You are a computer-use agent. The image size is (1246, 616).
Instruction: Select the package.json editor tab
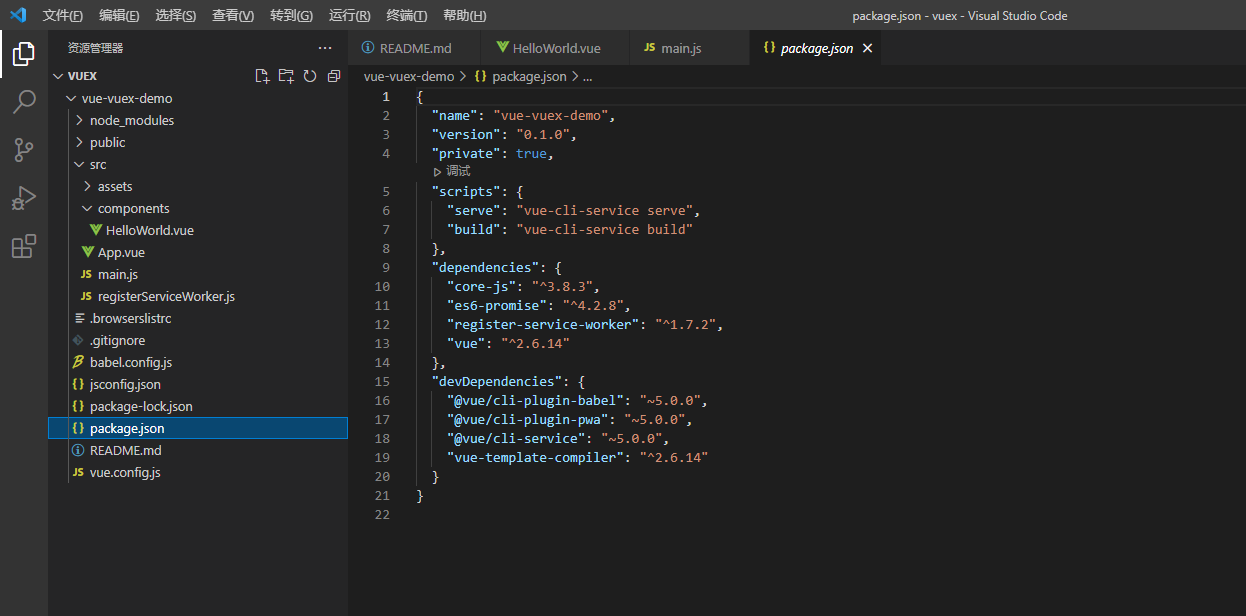click(x=815, y=48)
